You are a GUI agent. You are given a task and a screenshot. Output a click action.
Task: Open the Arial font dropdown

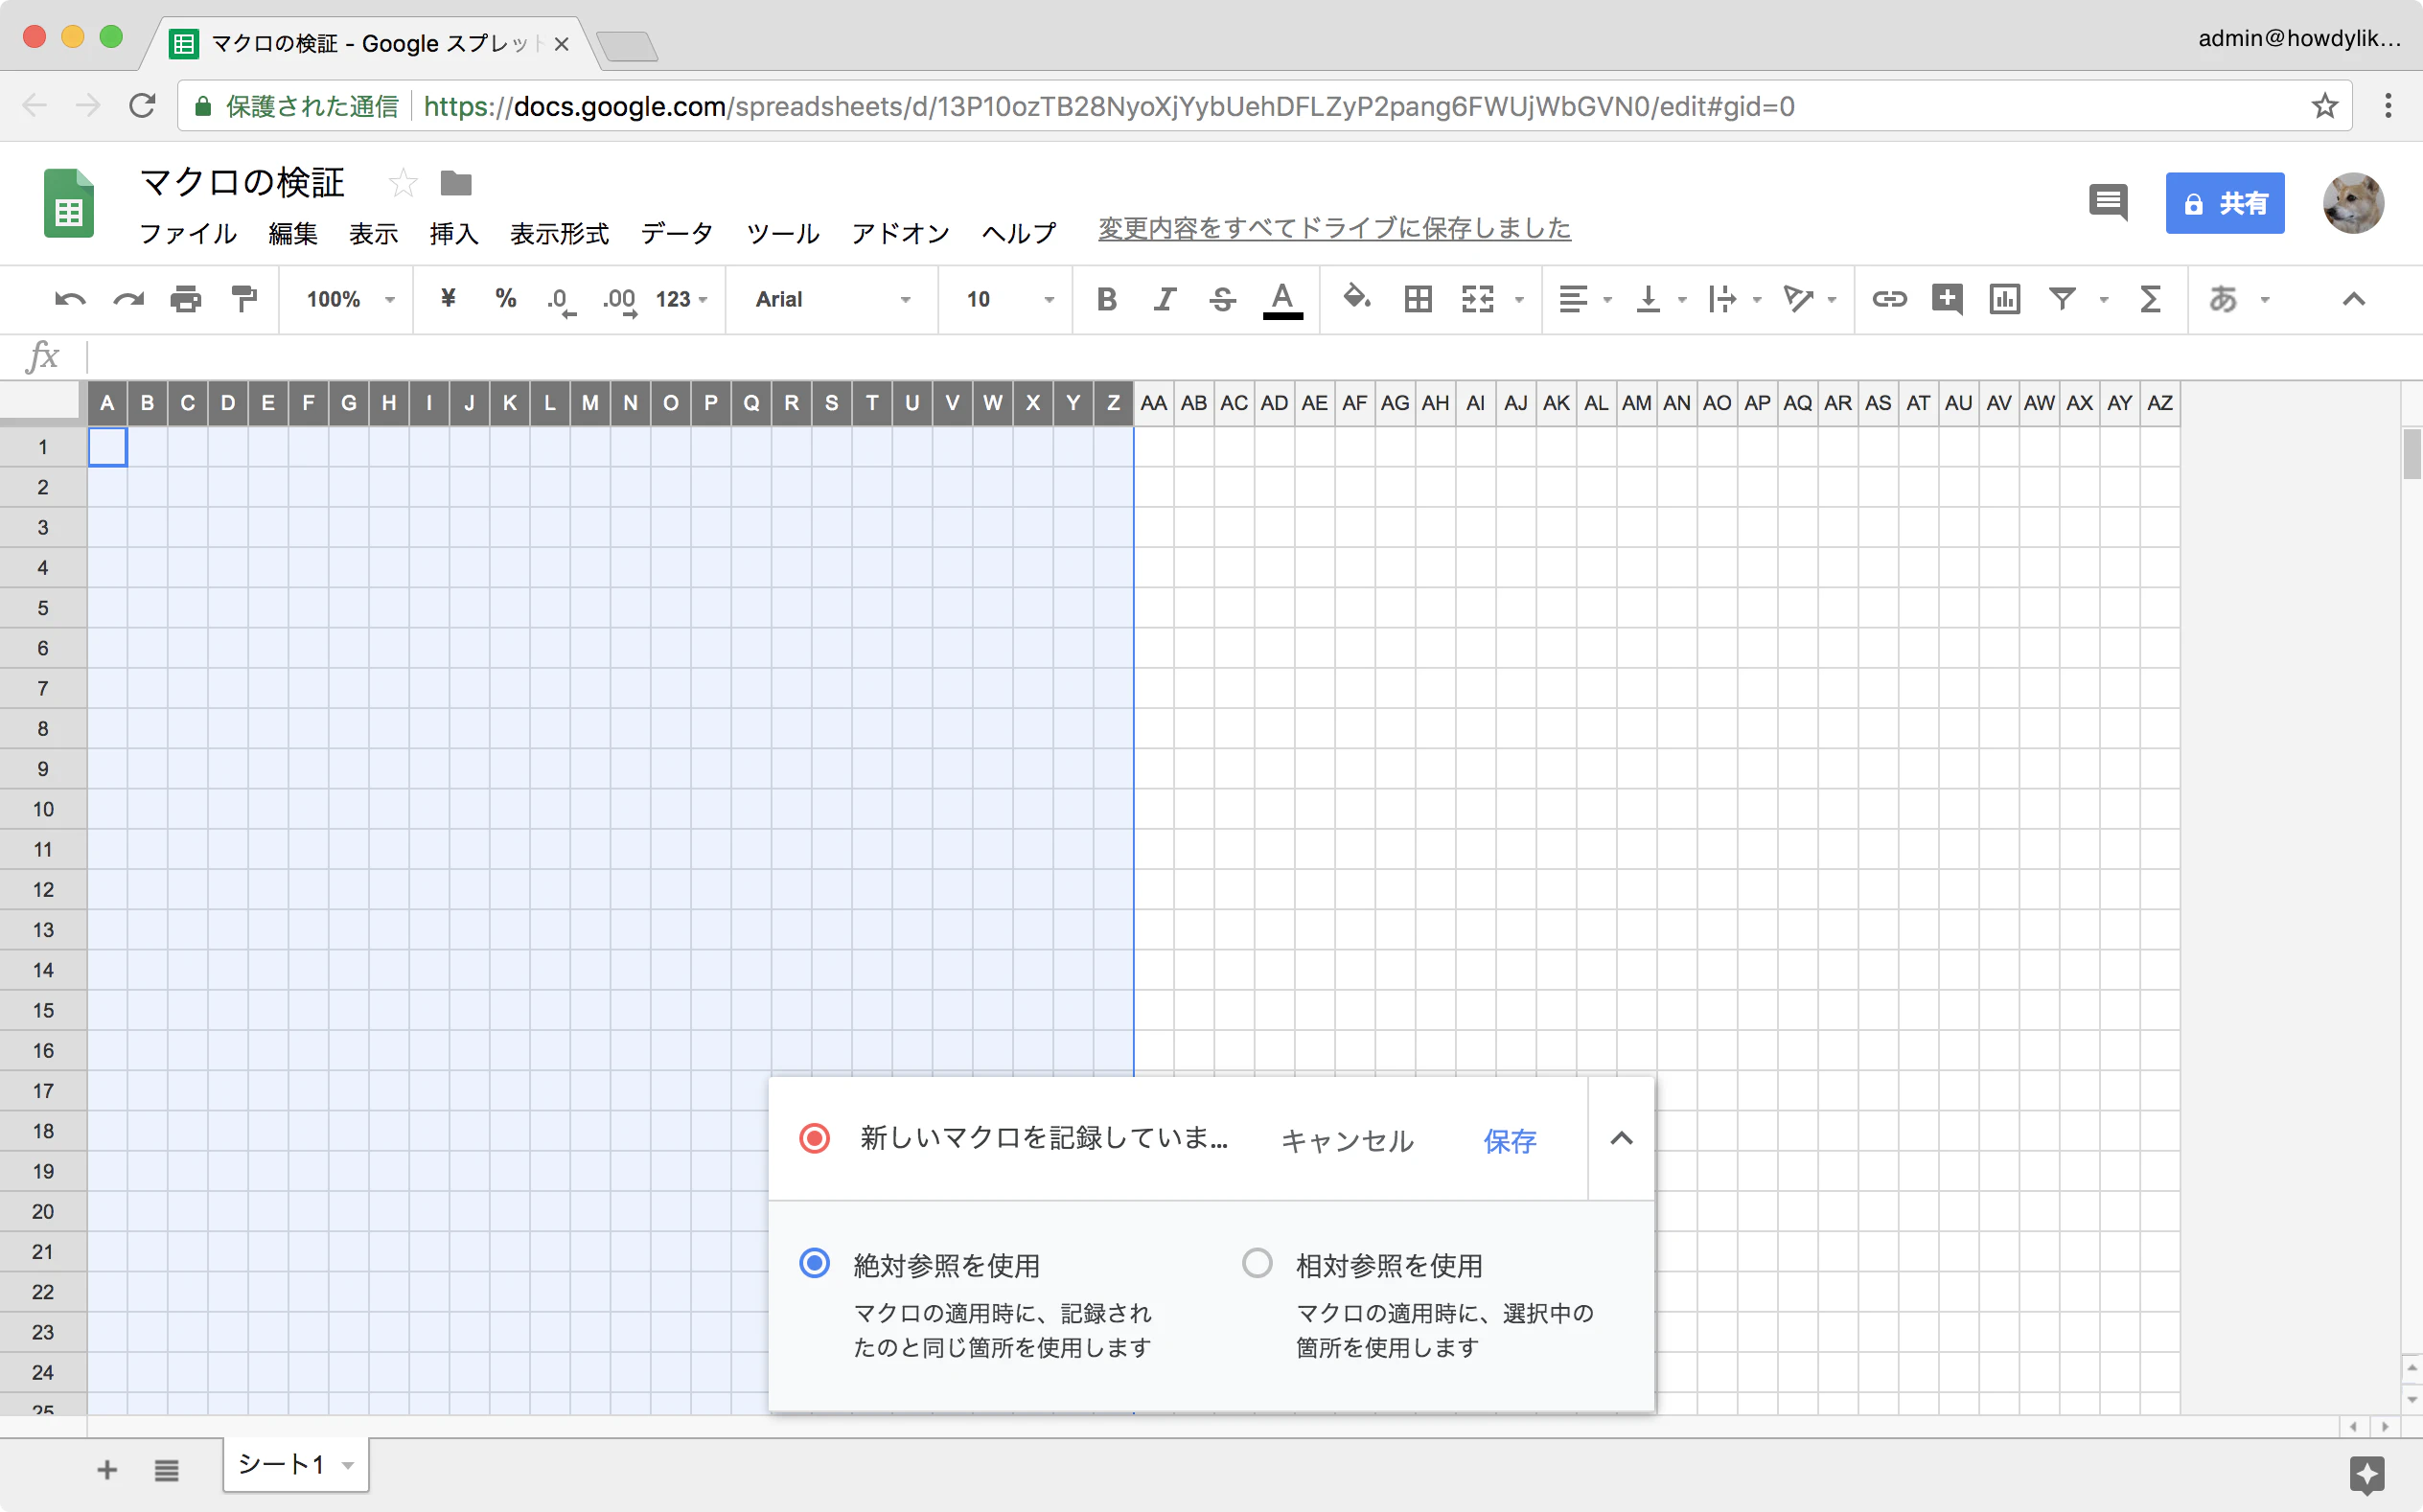831,299
